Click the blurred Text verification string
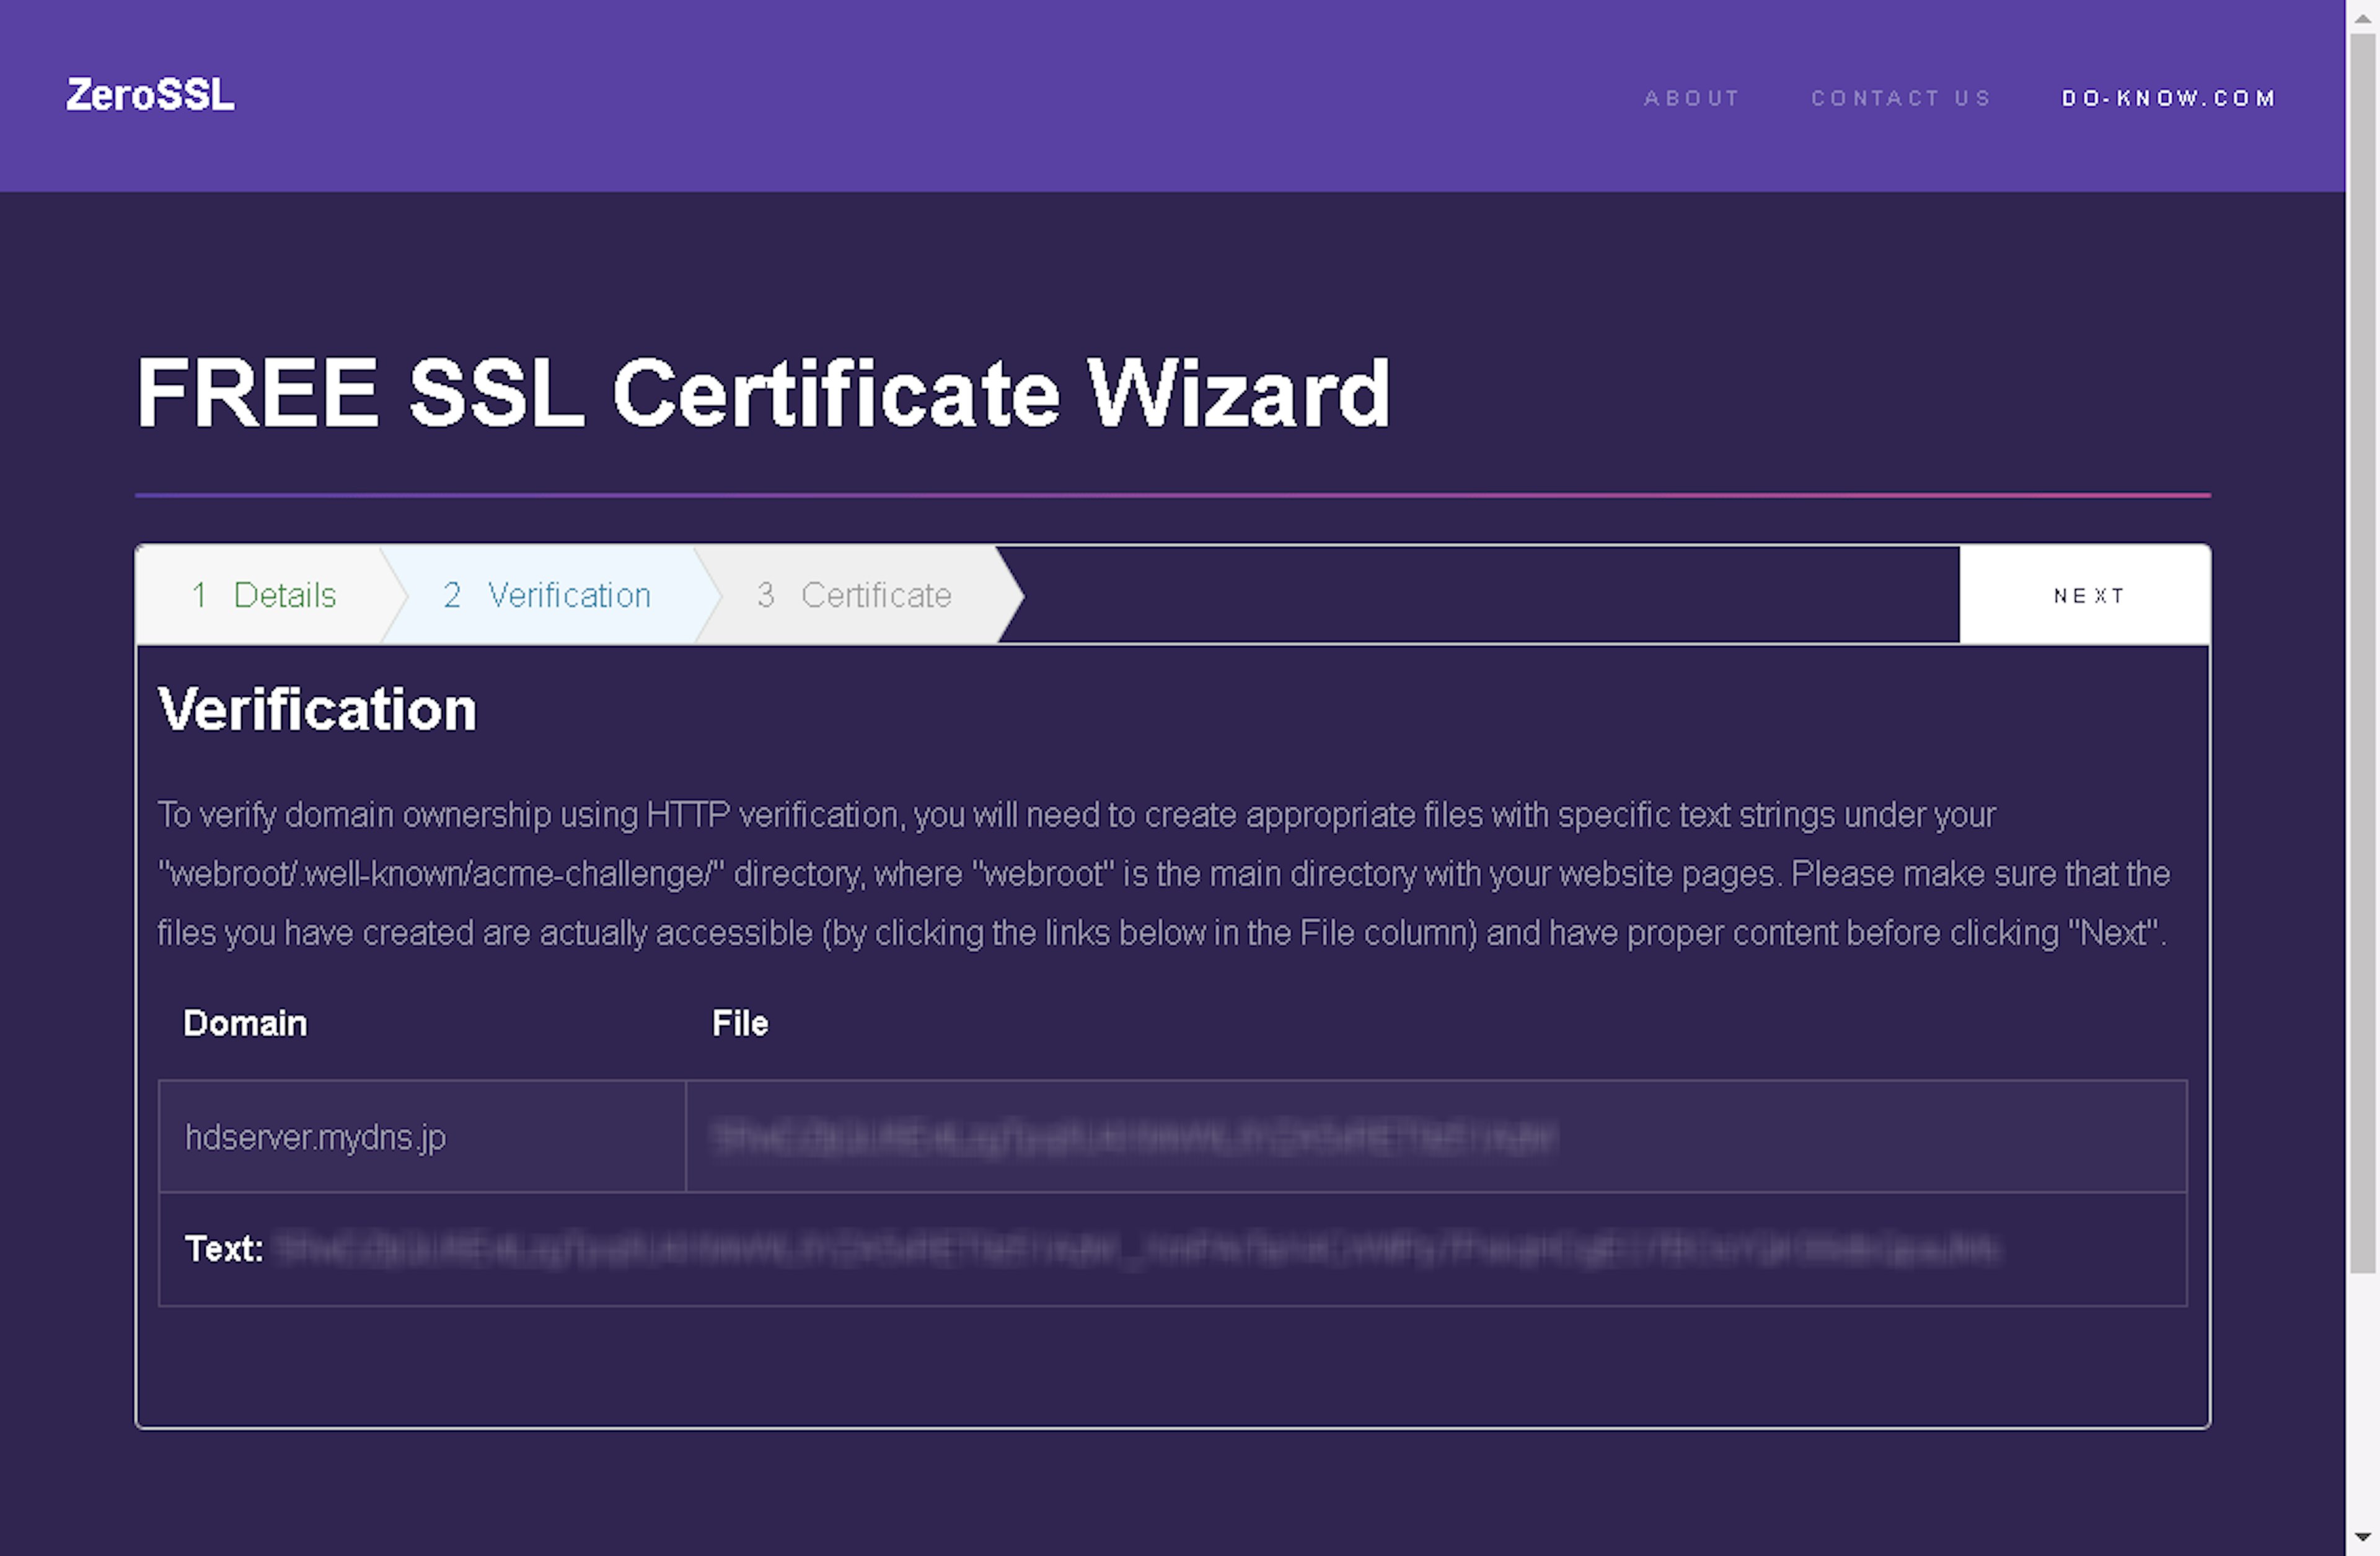Image resolution: width=2380 pixels, height=1556 pixels. (x=1135, y=1249)
